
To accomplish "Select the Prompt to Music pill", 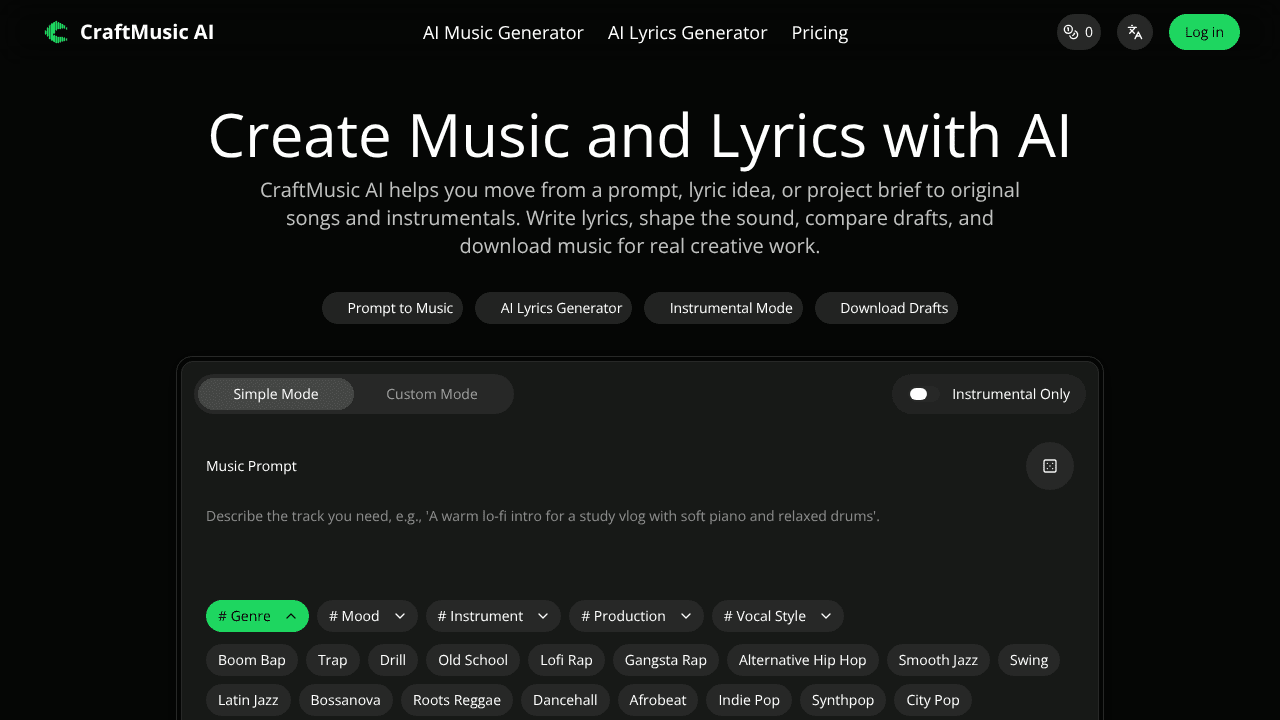I will point(392,308).
